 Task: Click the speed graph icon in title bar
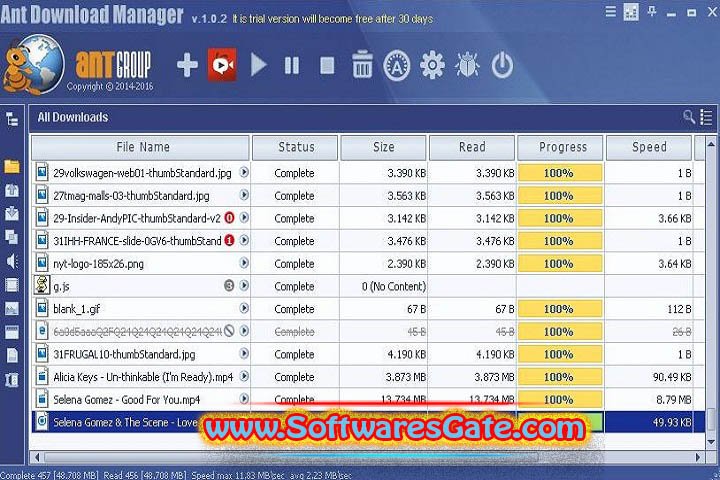[631, 12]
